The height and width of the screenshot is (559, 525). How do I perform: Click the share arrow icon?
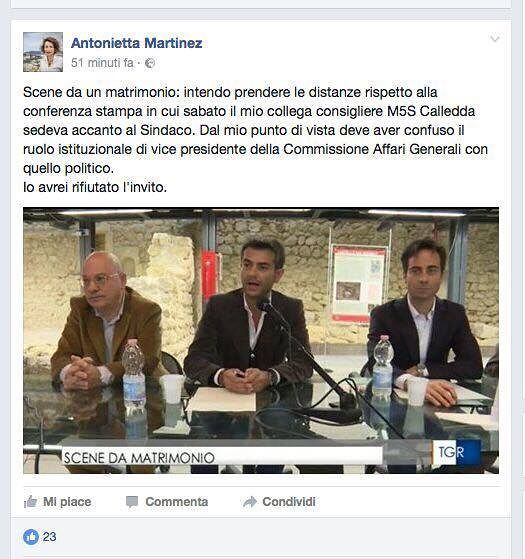(249, 502)
